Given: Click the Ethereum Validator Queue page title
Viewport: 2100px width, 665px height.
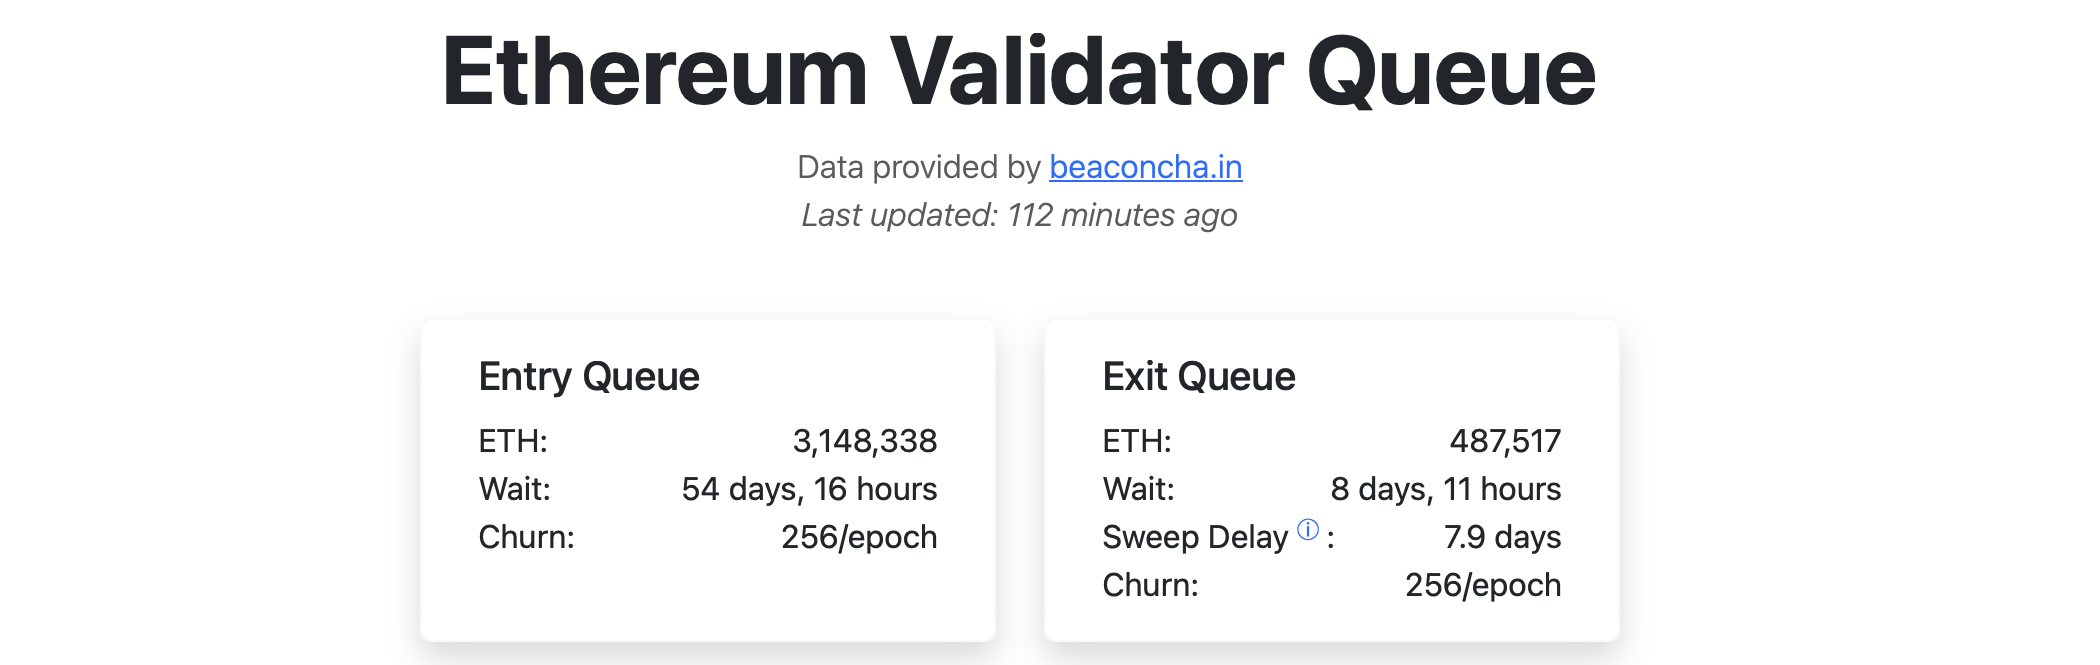Looking at the screenshot, I should click(1018, 72).
